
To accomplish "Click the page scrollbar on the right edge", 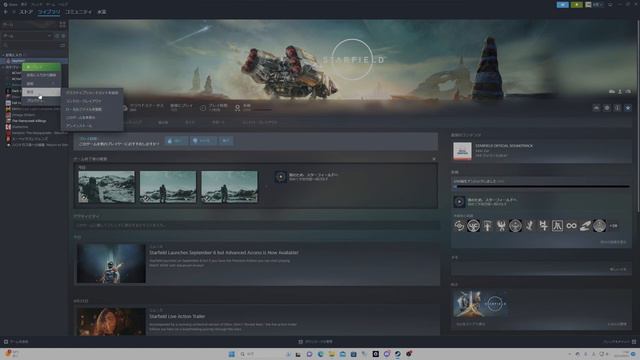I will click(x=637, y=116).
